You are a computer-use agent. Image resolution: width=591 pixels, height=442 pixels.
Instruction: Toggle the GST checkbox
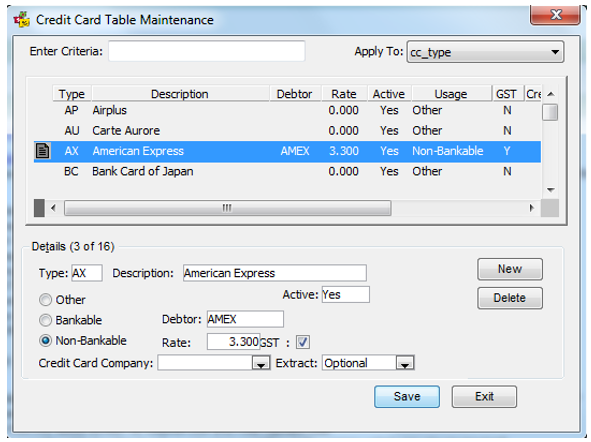click(x=303, y=342)
